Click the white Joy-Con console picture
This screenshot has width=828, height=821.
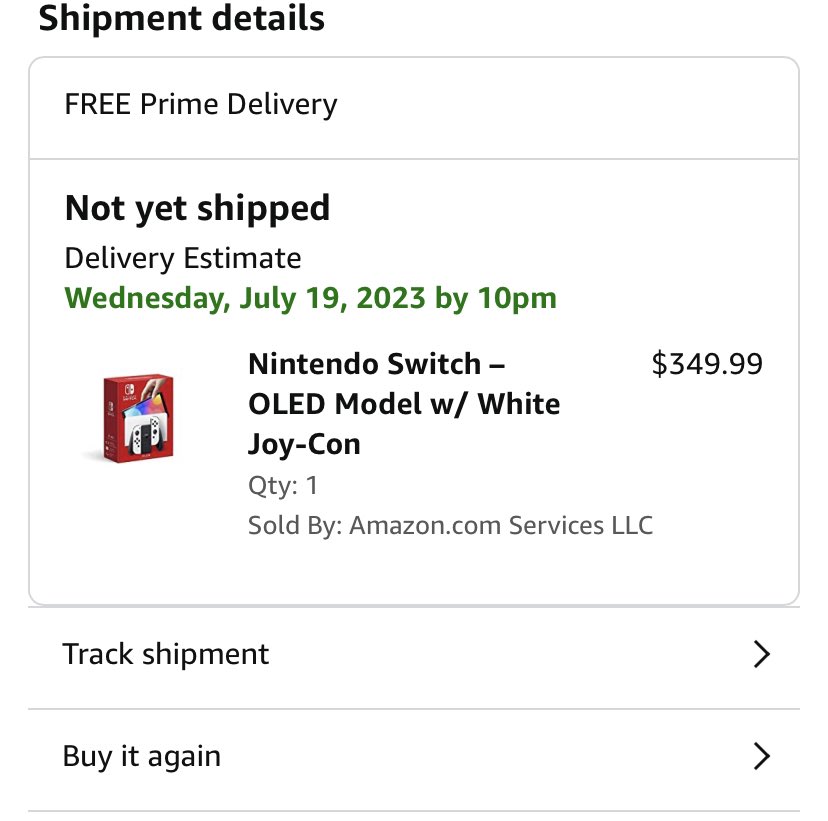point(146,429)
